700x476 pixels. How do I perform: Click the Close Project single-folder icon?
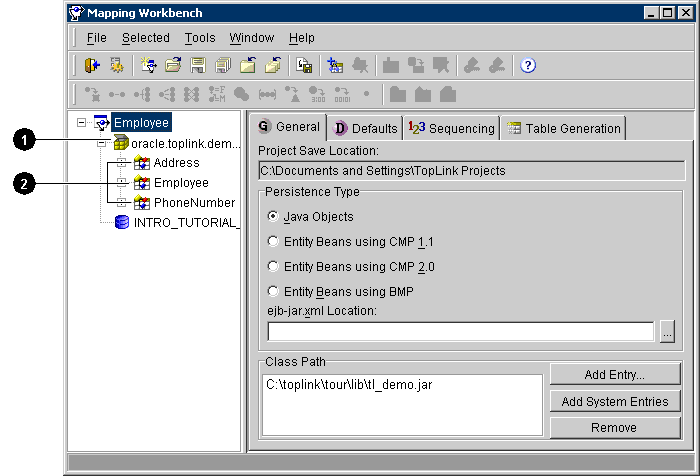pos(248,66)
